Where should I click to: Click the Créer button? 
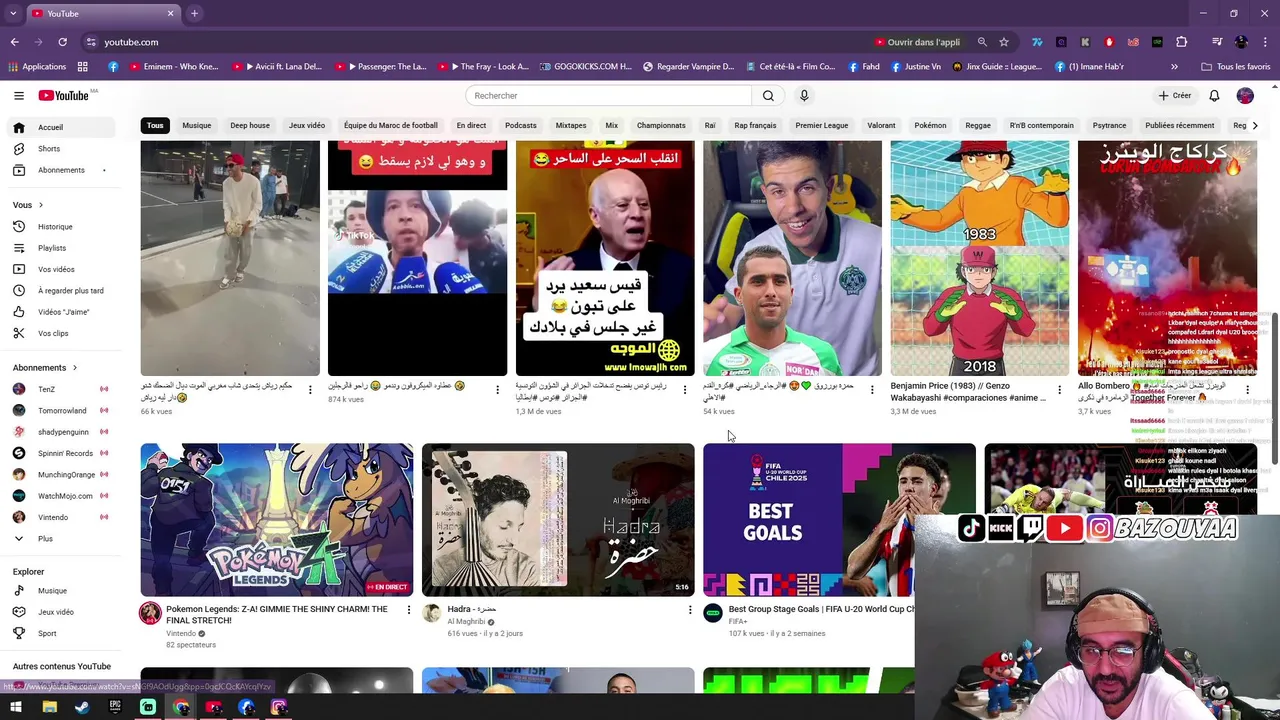click(1175, 95)
